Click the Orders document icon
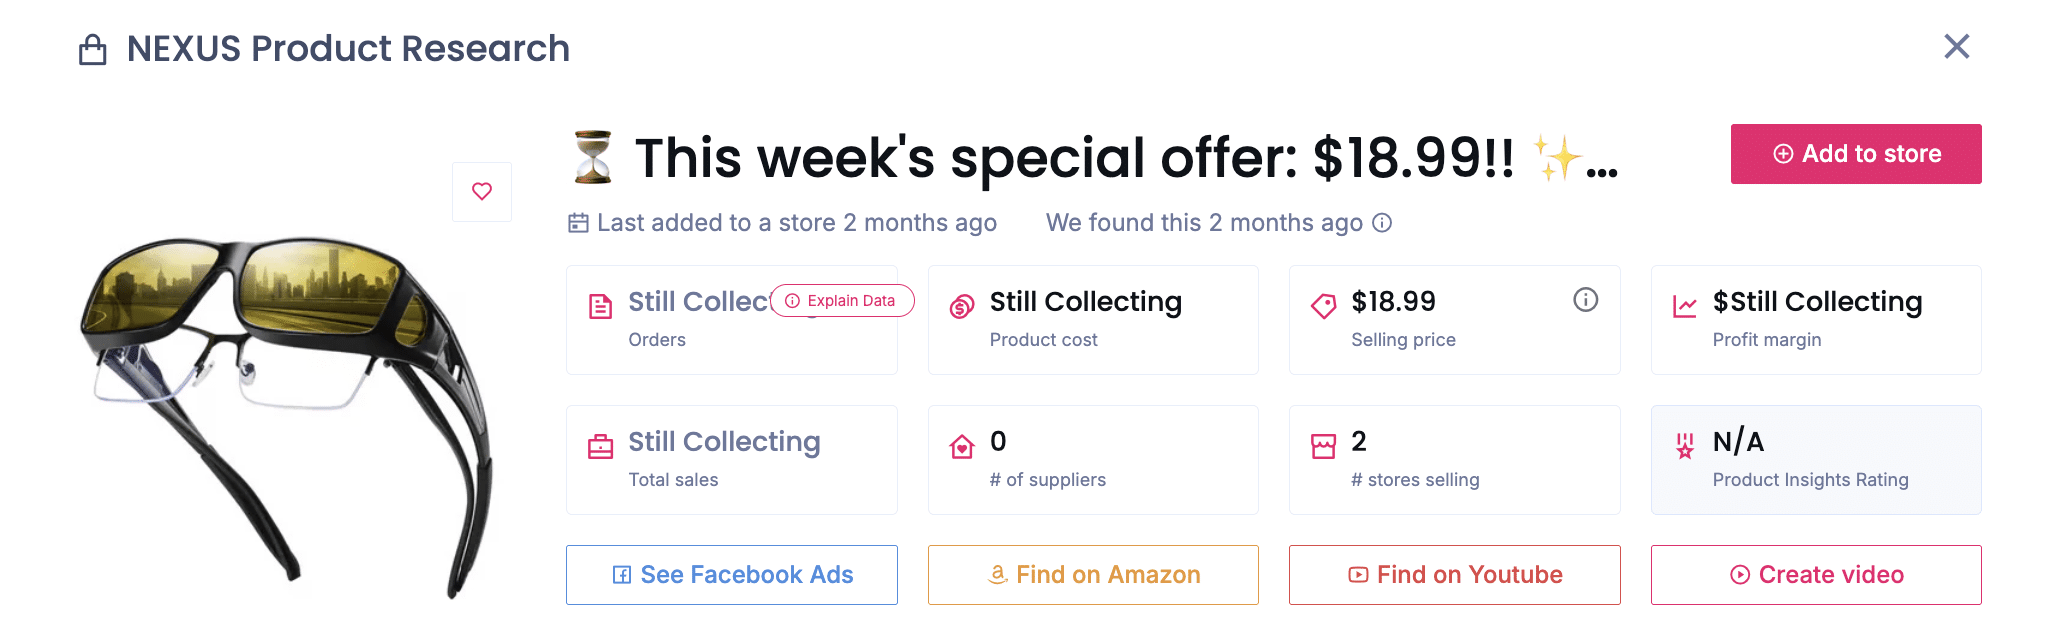This screenshot has height=628, width=2064. click(601, 306)
